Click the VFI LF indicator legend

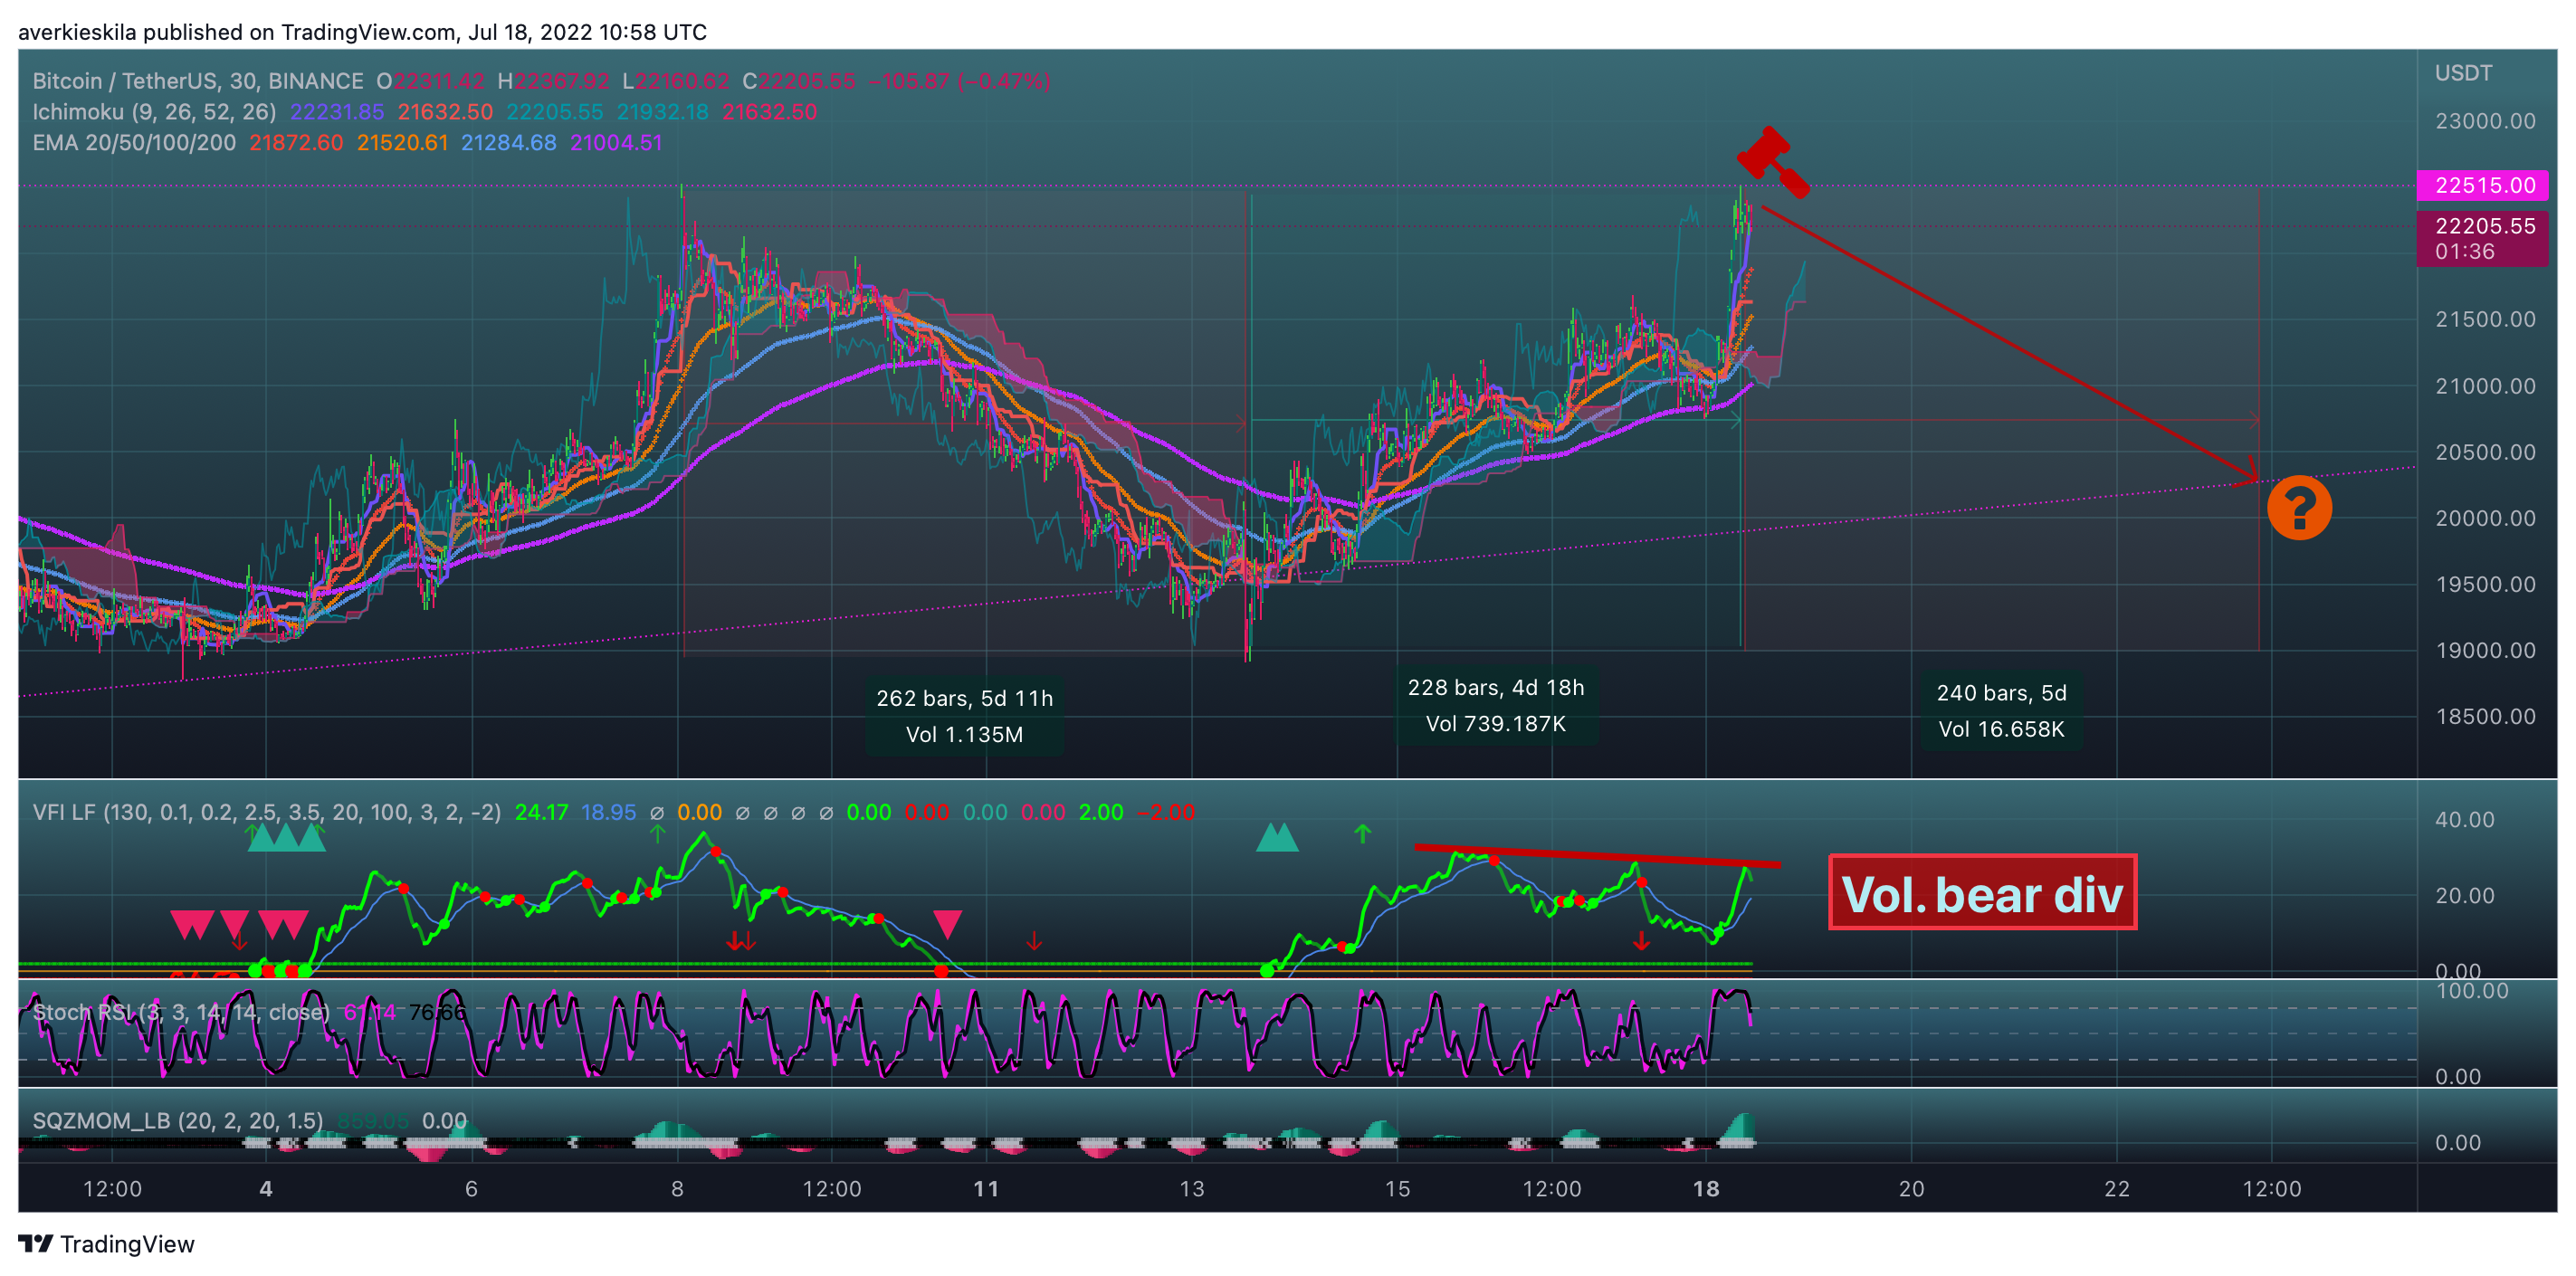(267, 812)
